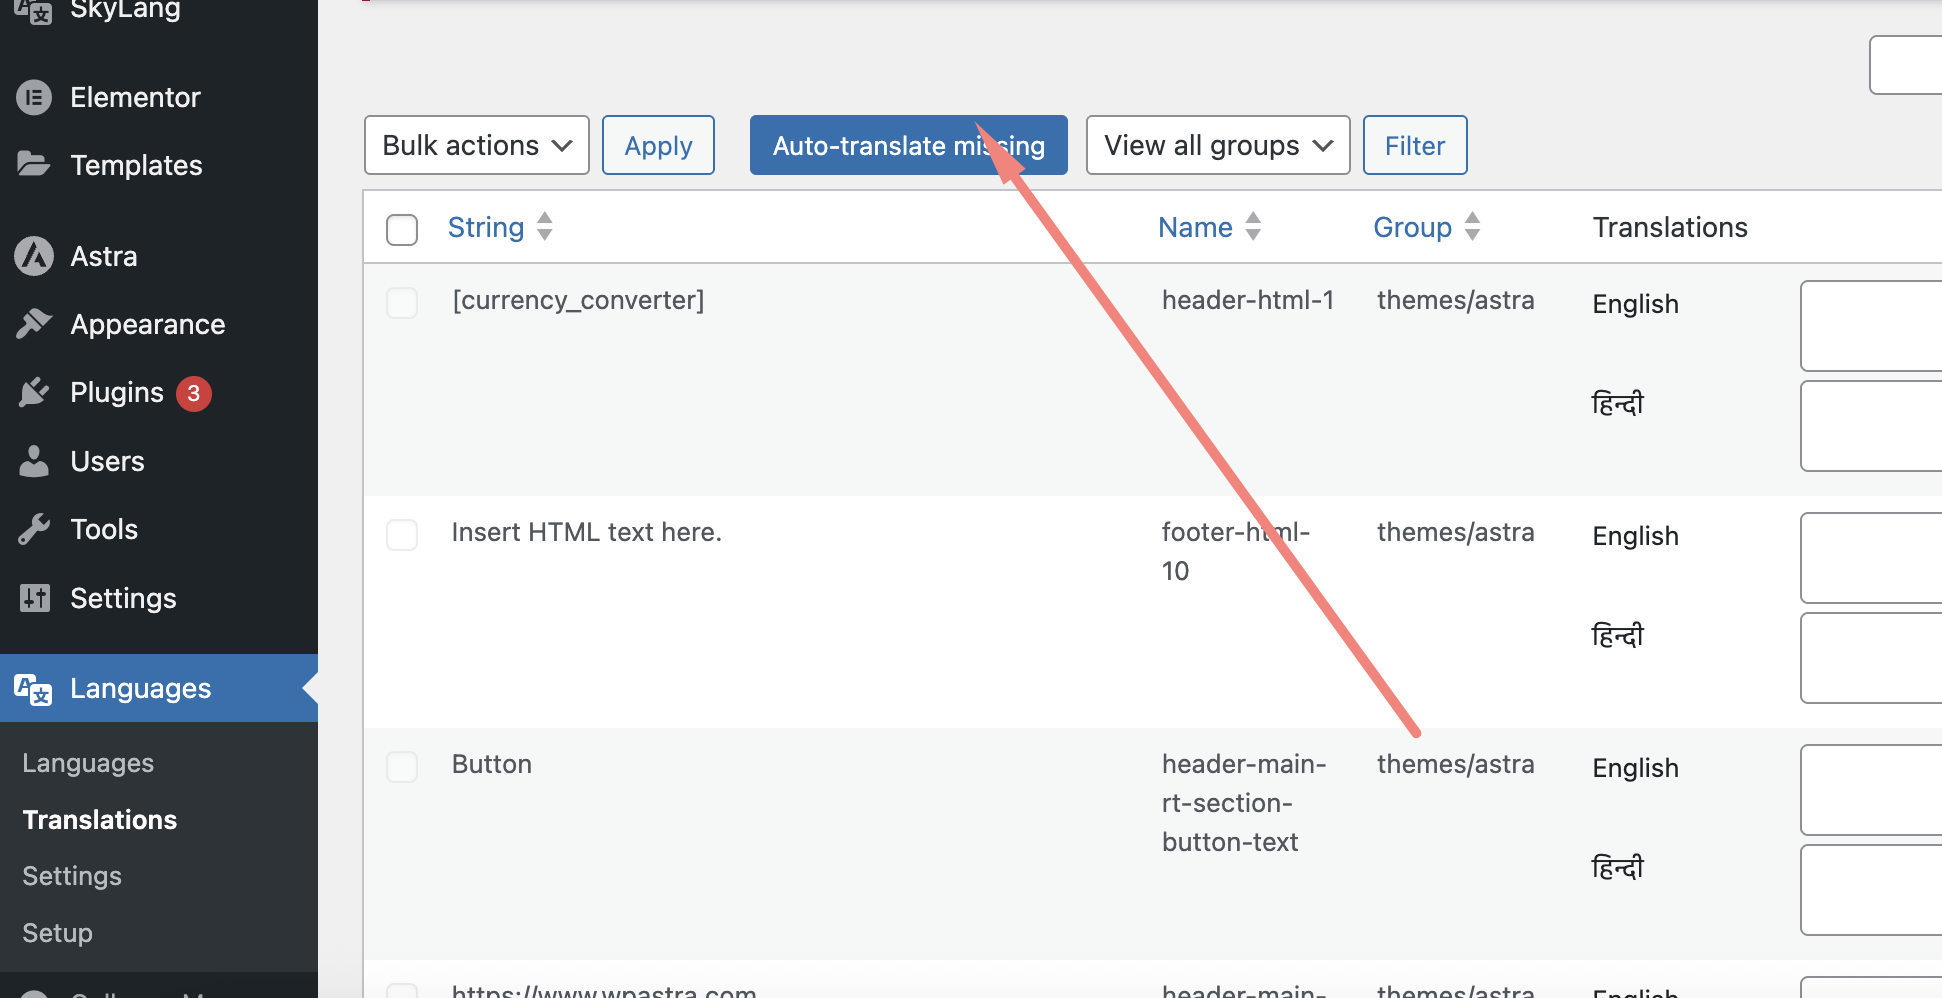The height and width of the screenshot is (998, 1942).
Task: Sort the table by Group column
Action: (1412, 228)
